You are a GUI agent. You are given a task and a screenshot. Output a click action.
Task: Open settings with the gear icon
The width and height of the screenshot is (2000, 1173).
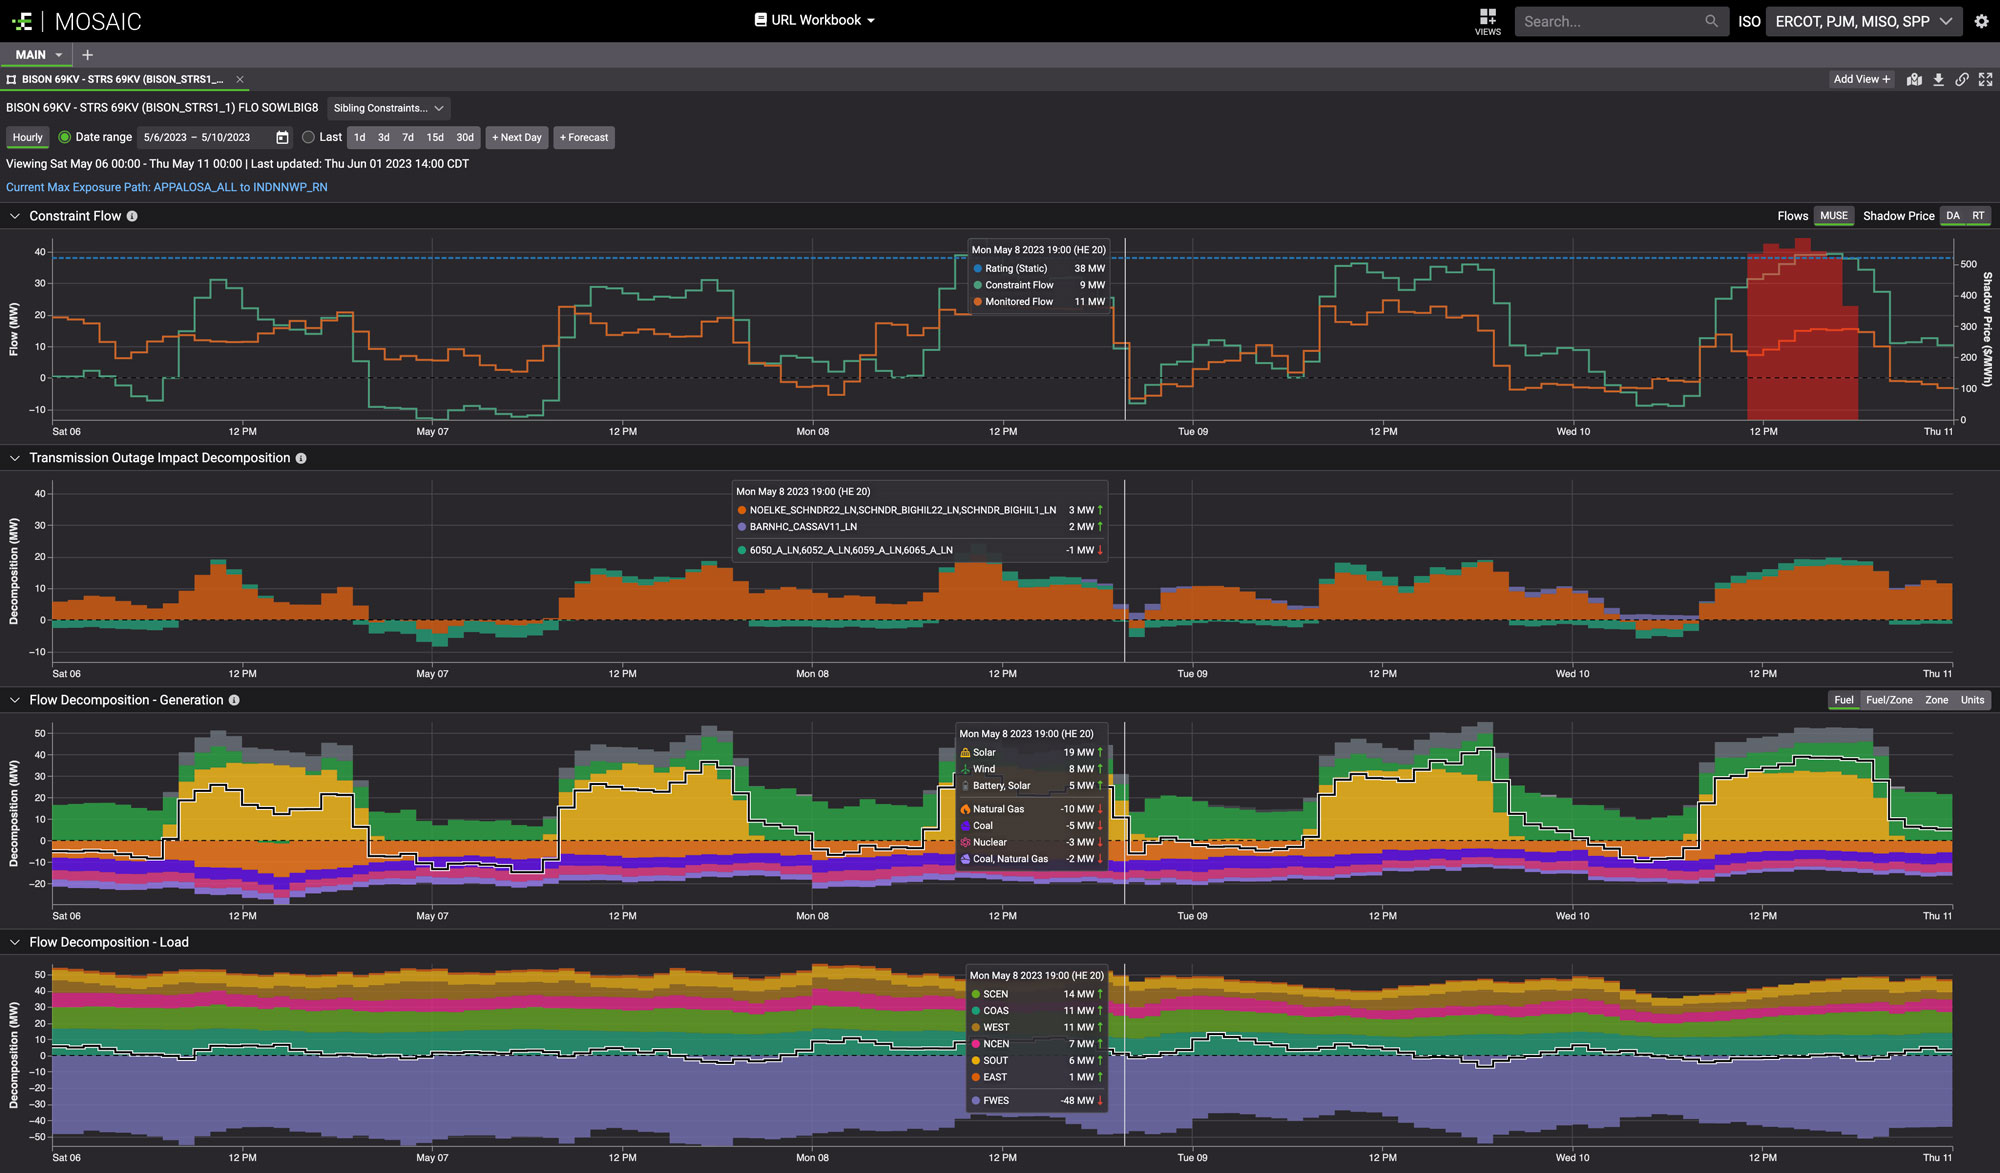tap(1981, 21)
